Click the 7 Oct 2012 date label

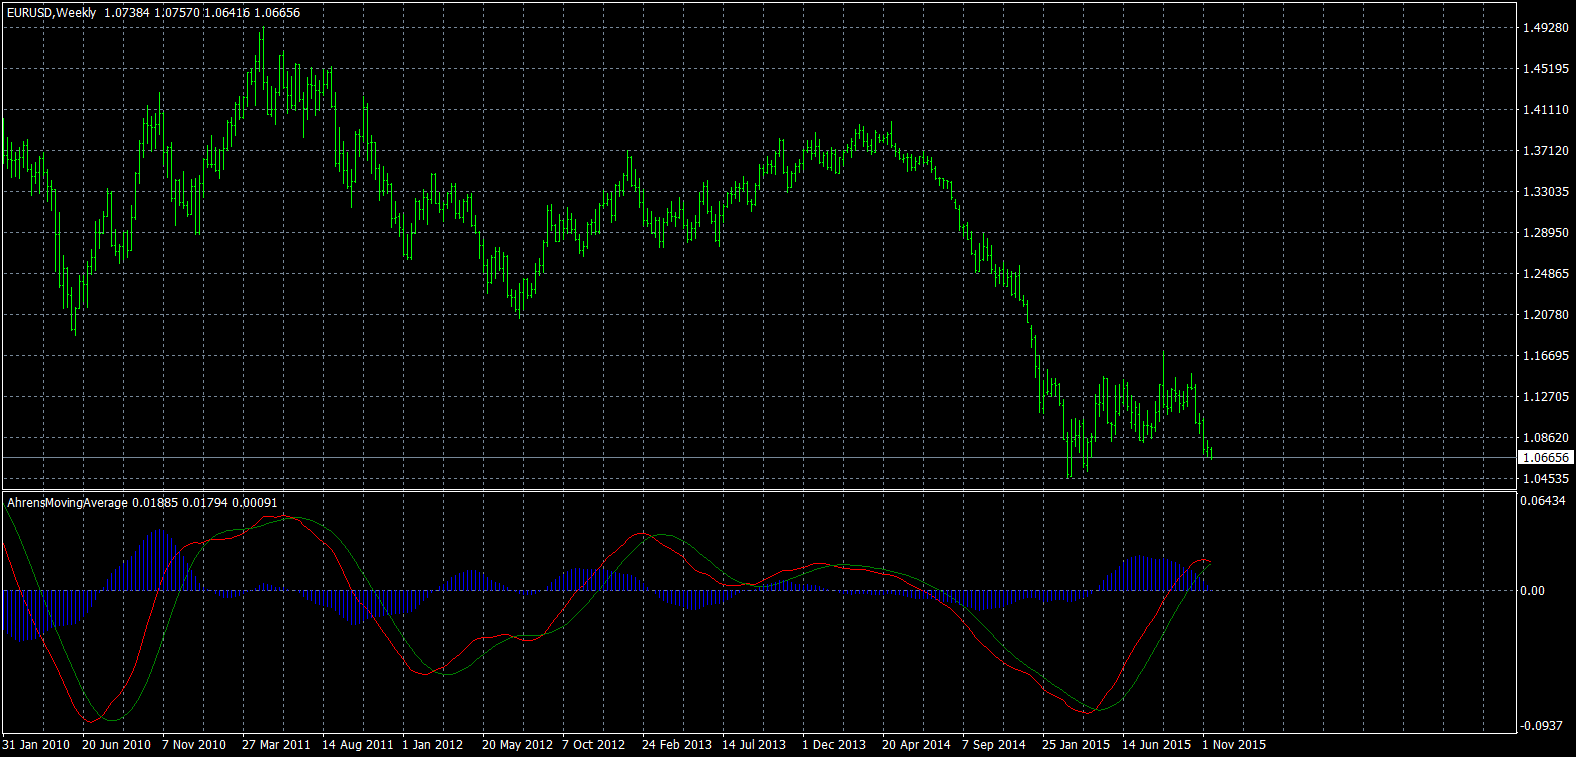point(593,745)
